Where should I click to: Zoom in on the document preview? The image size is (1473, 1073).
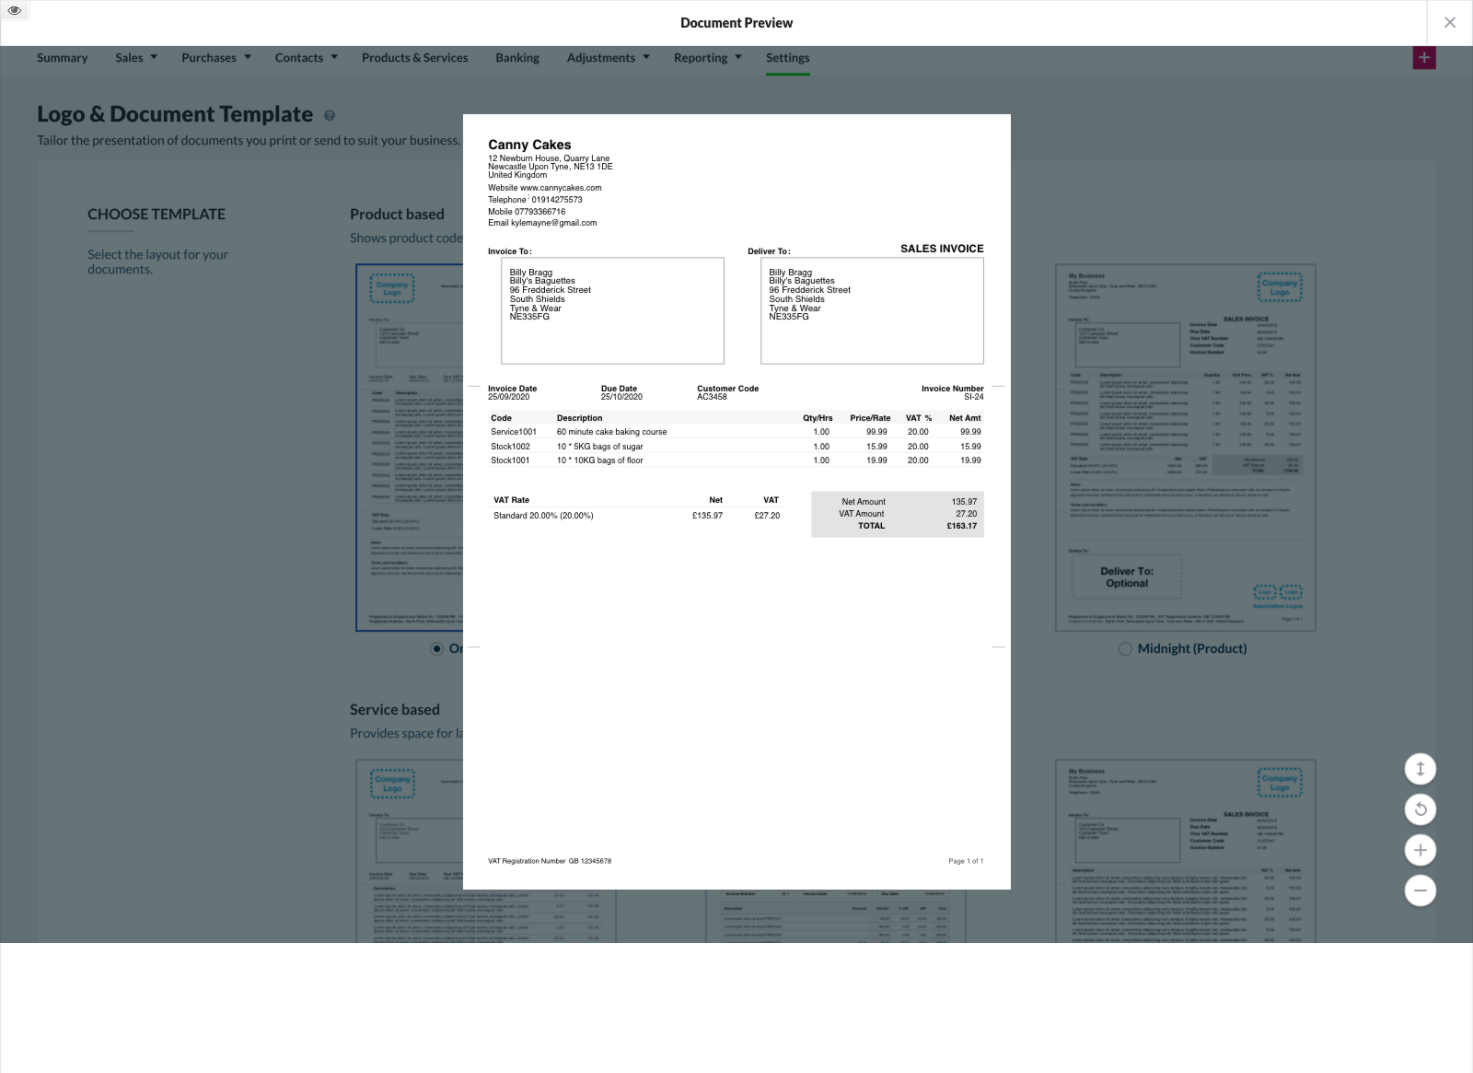point(1420,850)
